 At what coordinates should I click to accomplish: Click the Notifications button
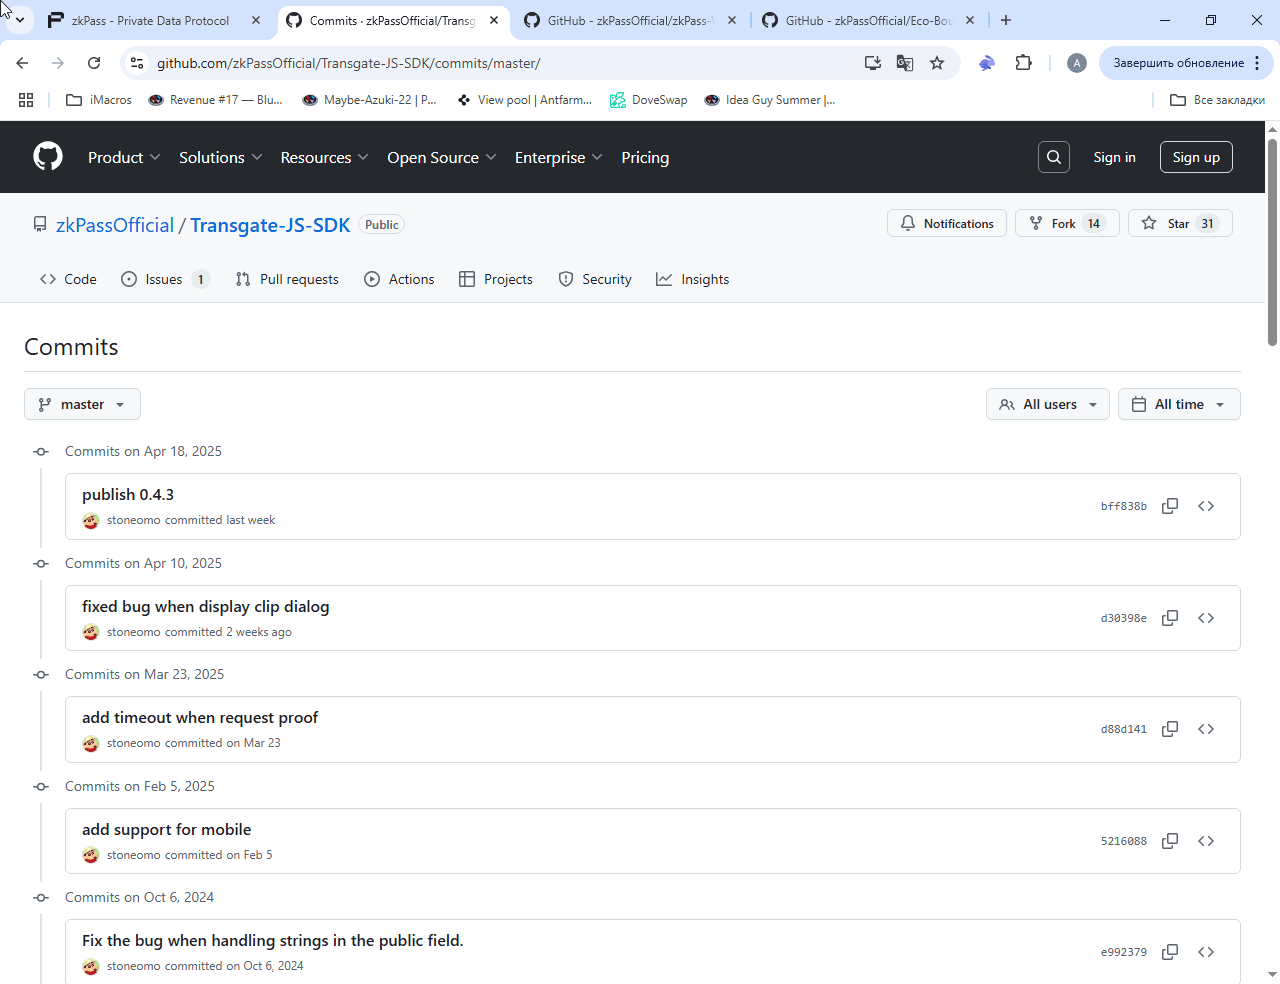[x=947, y=223]
